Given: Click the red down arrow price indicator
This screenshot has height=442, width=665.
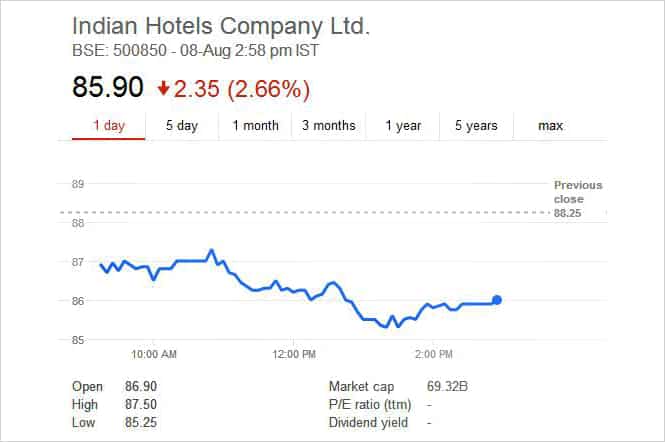Looking at the screenshot, I should click(163, 89).
